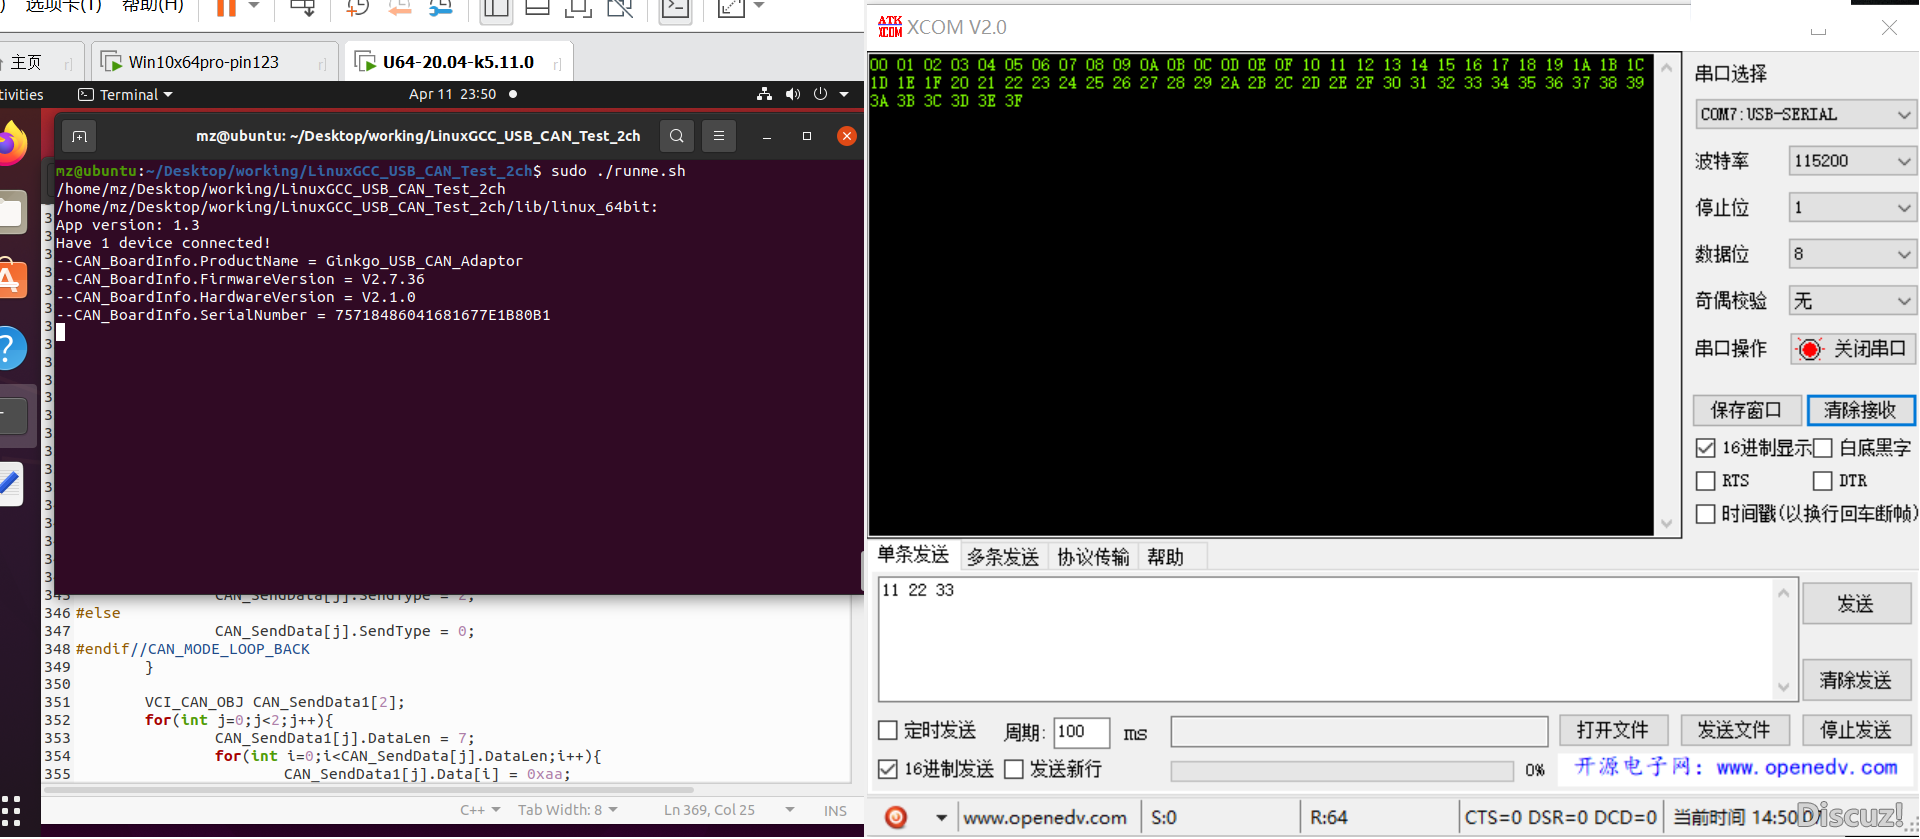Expand the stretch display options arrow
1920x839 pixels.
tap(759, 6)
